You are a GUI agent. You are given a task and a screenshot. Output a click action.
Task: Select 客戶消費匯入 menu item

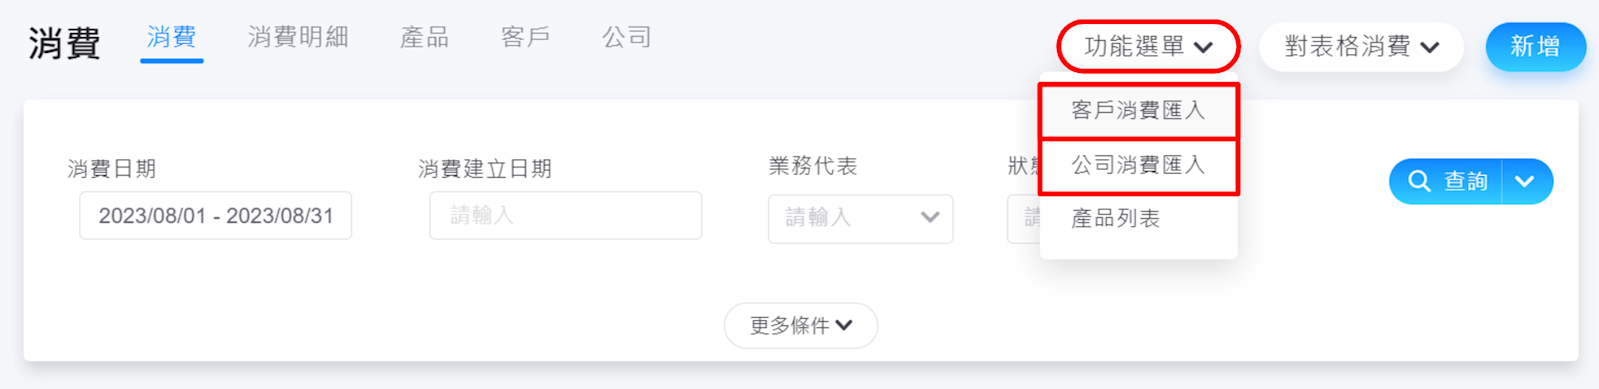tap(1138, 110)
